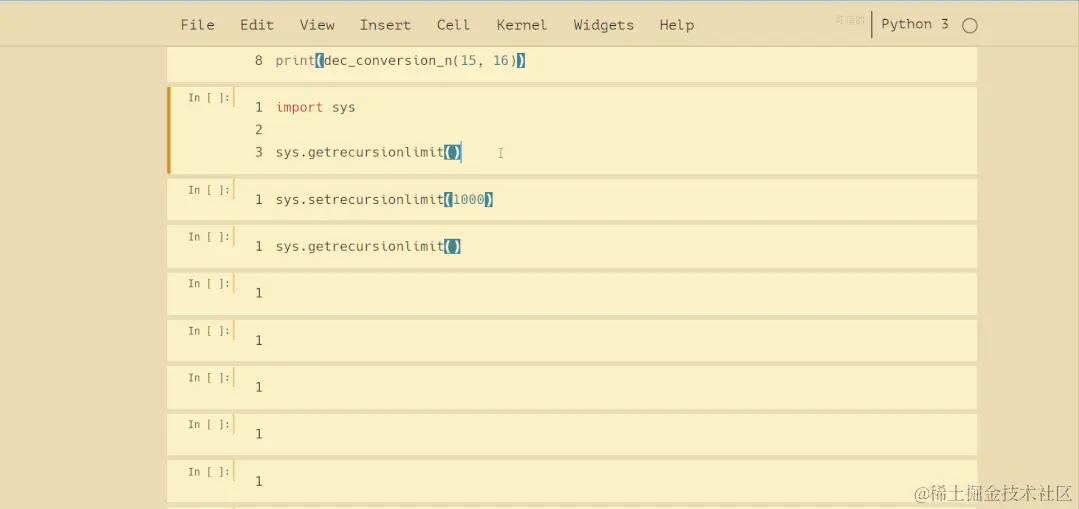
Task: Open the Widgets menu
Action: click(603, 25)
